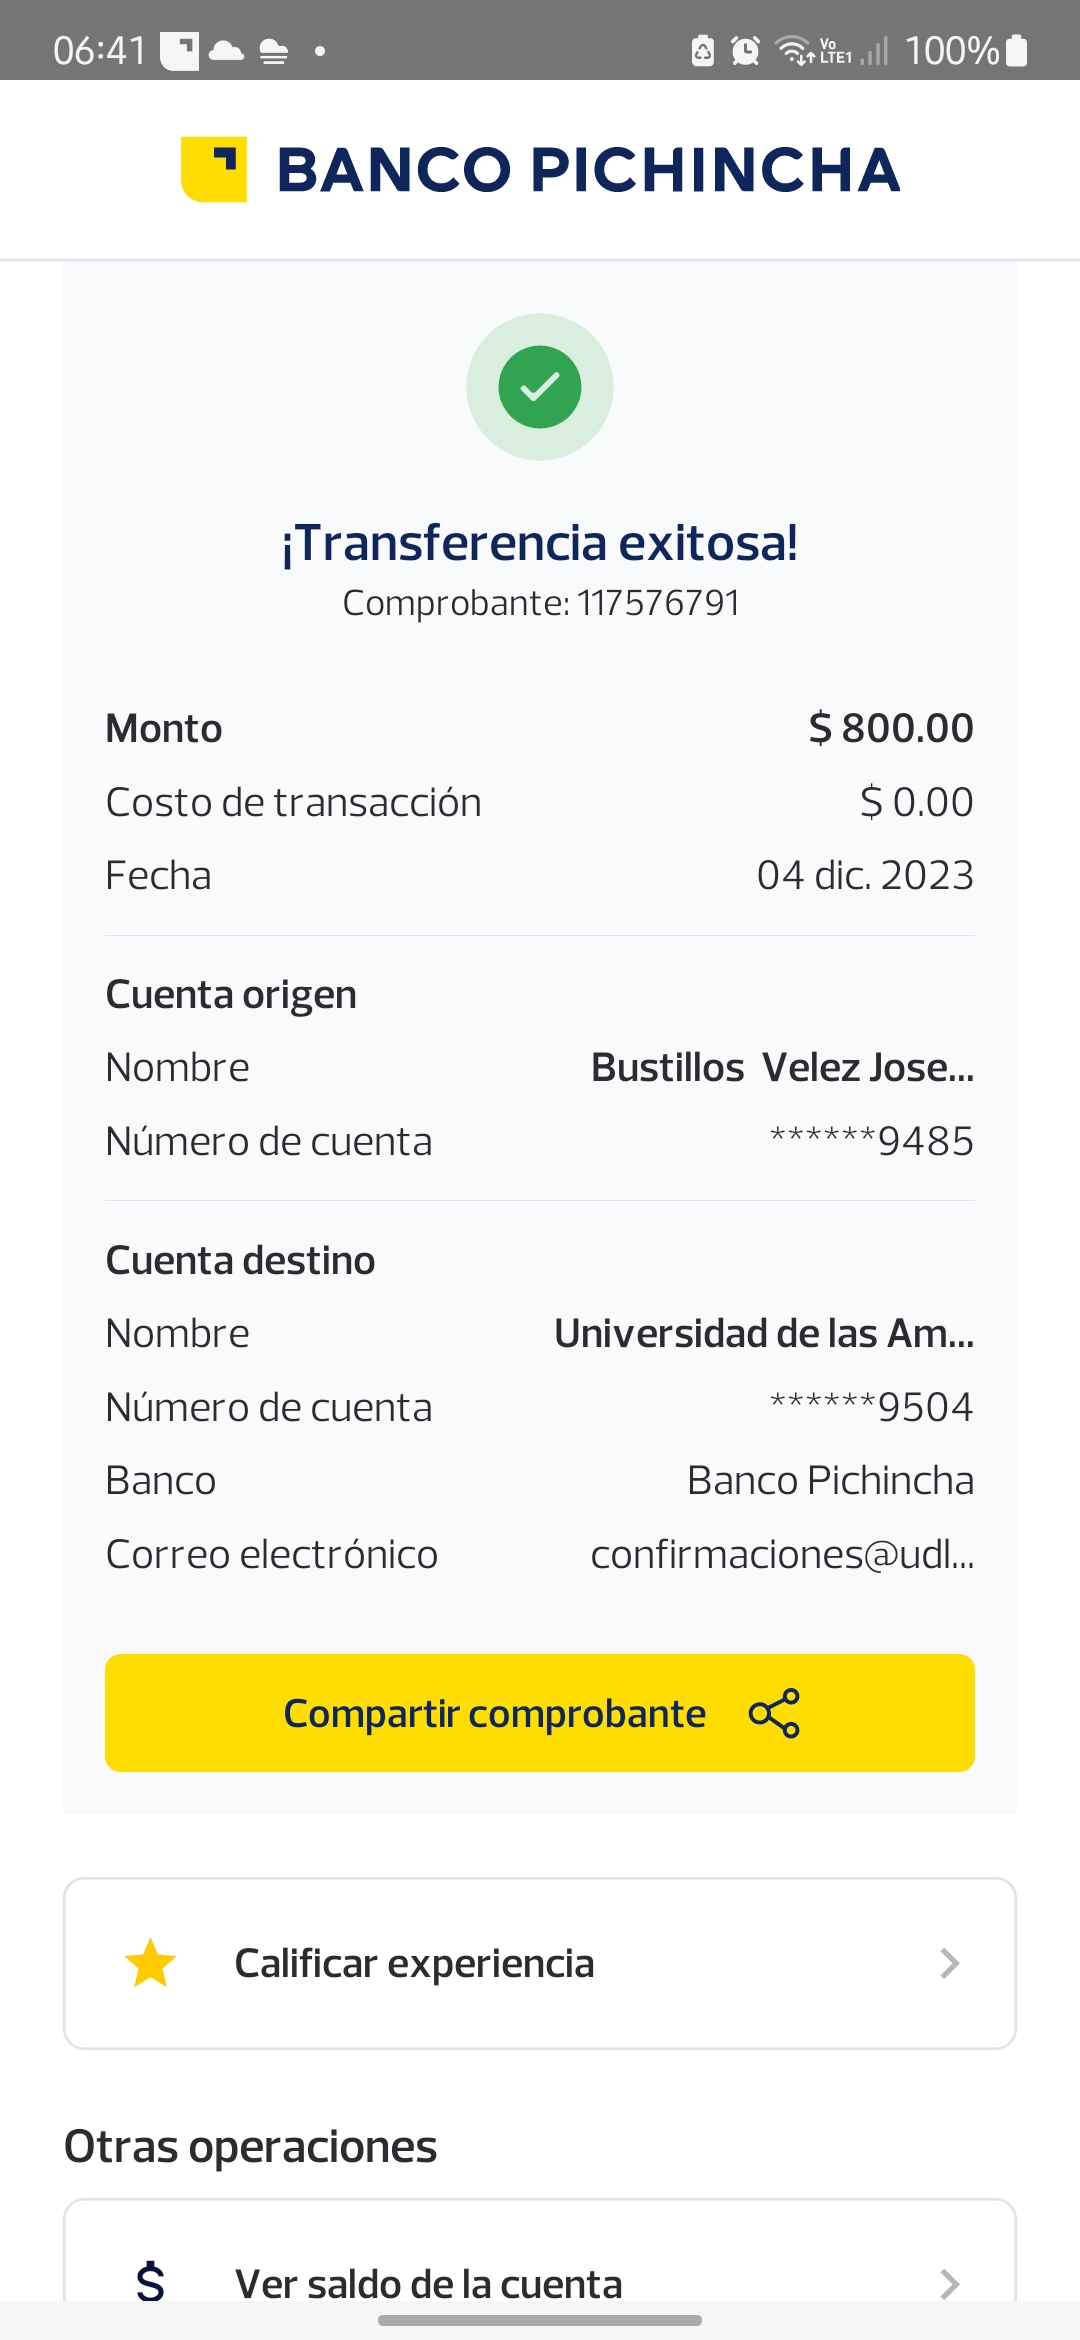Expand the chevron next to Calificar experiencia
The image size is (1080, 2340).
click(x=950, y=1963)
